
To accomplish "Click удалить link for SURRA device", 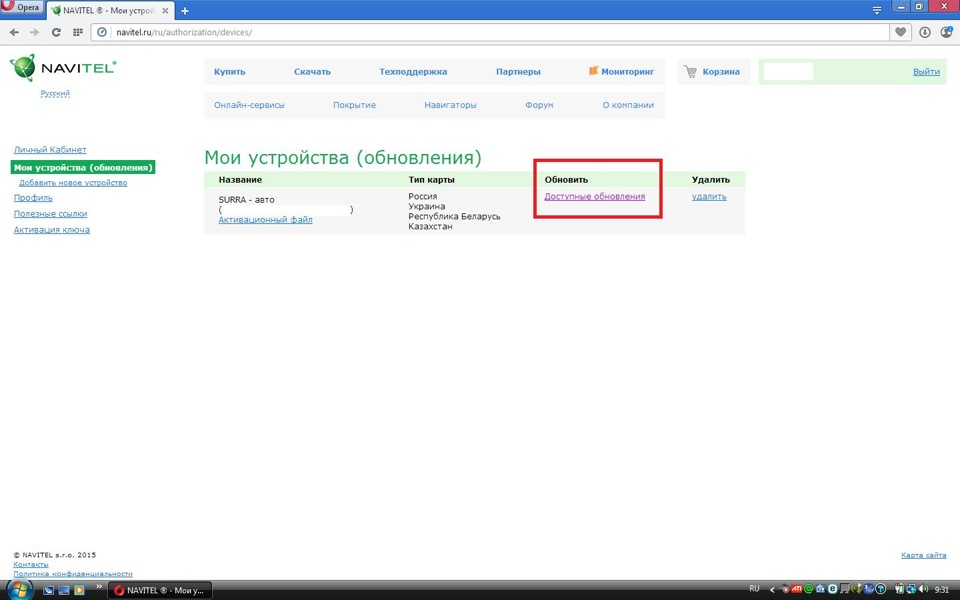I will click(x=709, y=197).
